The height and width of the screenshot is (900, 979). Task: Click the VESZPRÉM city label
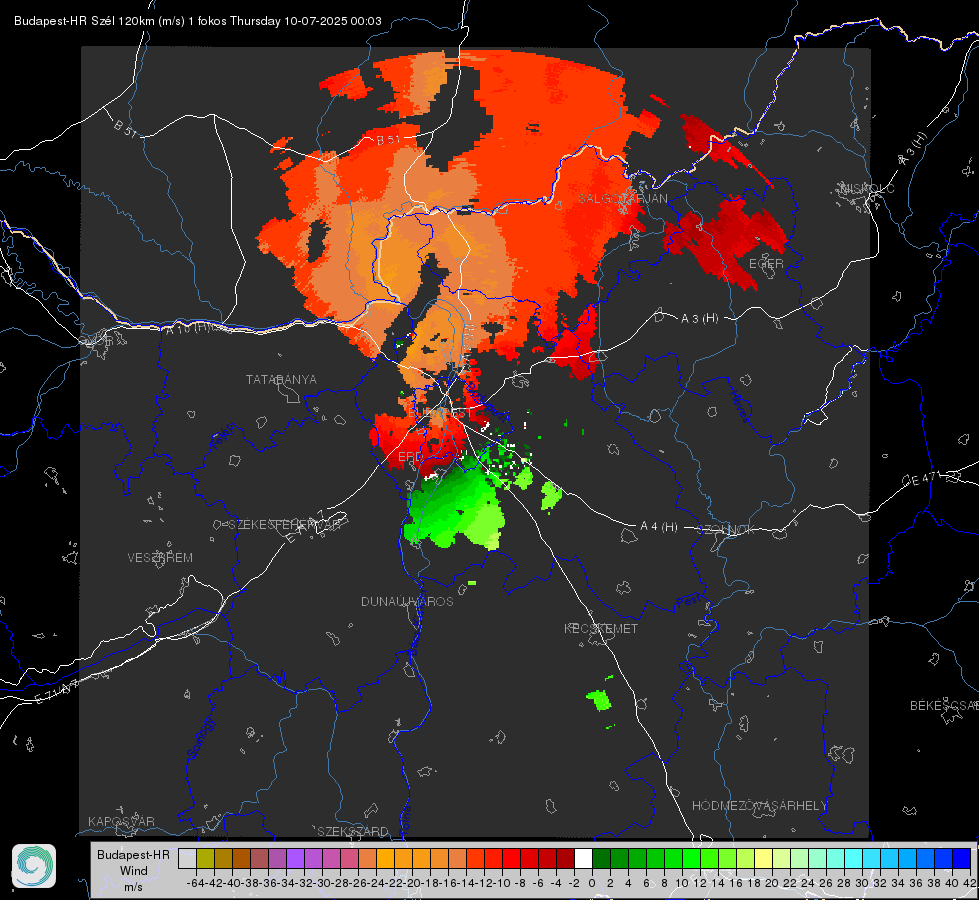click(160, 558)
